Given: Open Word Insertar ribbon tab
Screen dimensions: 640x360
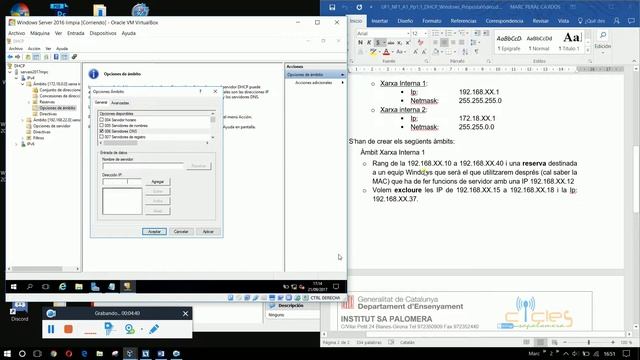Looking at the screenshot, I should coord(380,21).
